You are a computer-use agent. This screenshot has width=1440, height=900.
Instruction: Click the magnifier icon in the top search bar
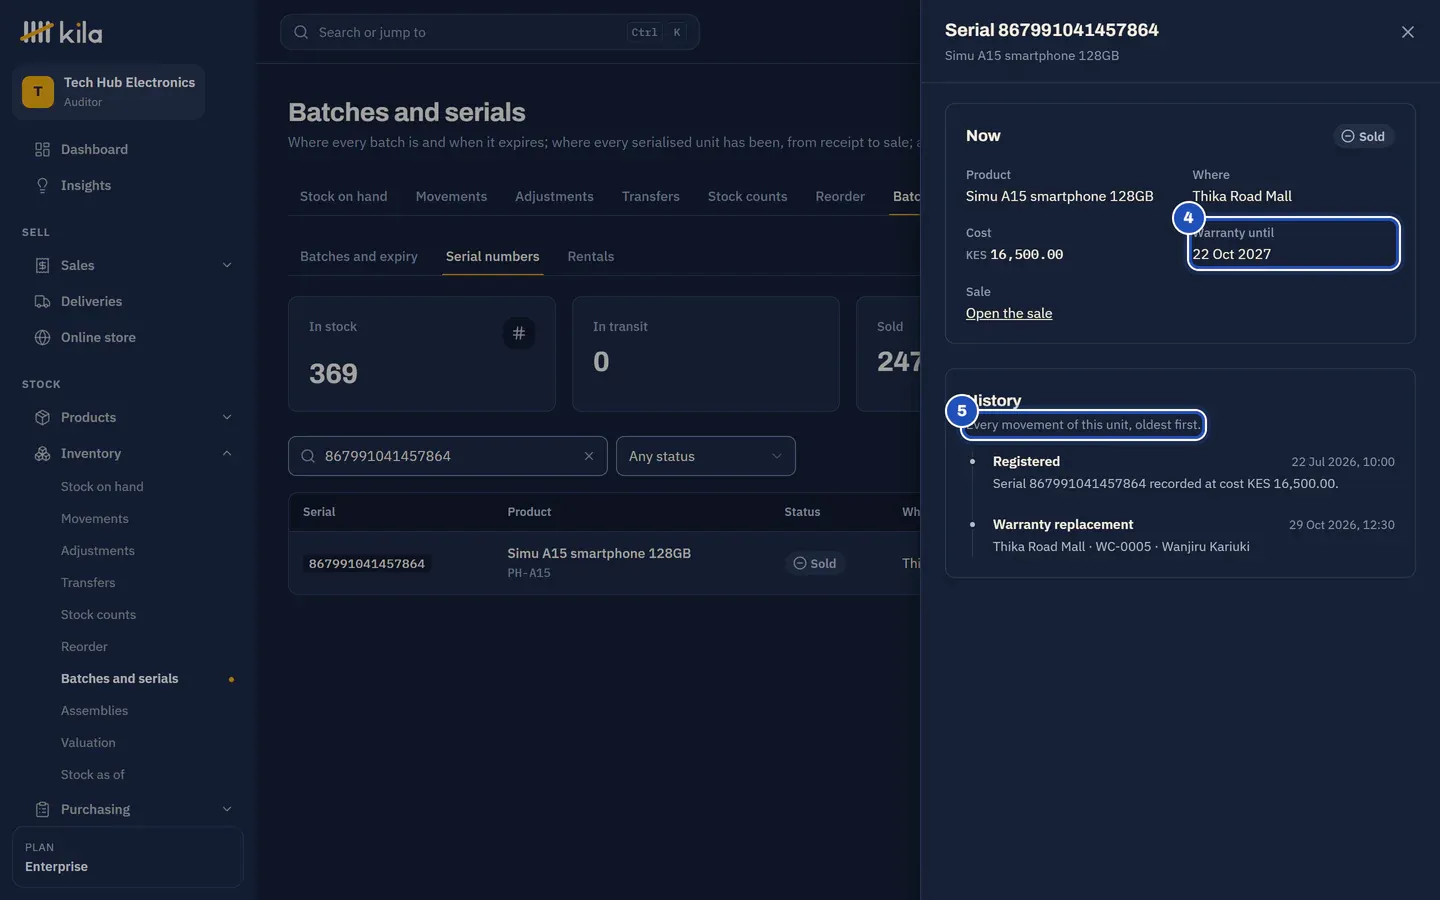tap(301, 32)
